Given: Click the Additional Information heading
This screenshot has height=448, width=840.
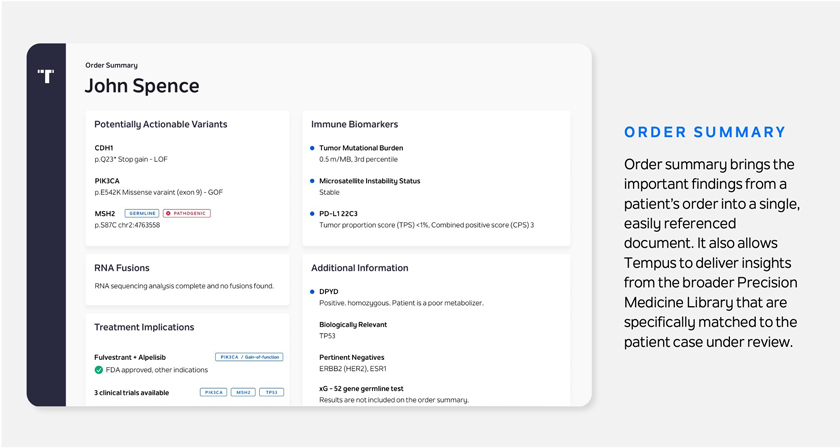Looking at the screenshot, I should [359, 268].
